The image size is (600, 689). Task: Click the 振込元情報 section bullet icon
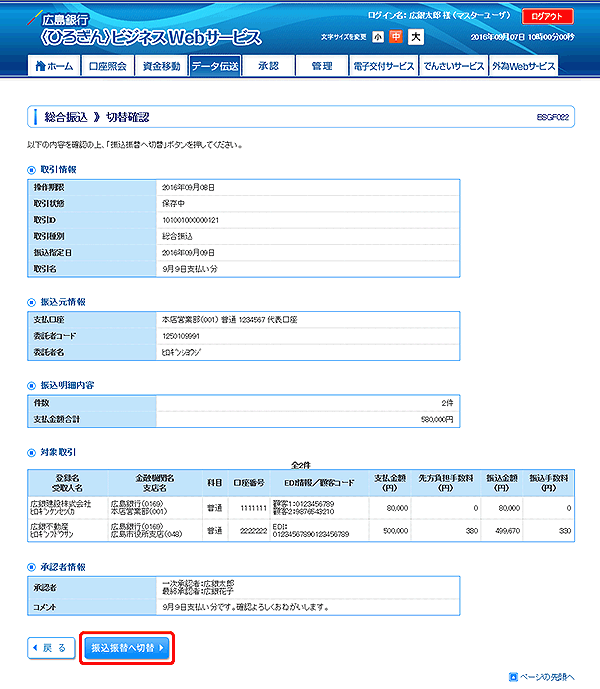[31, 302]
